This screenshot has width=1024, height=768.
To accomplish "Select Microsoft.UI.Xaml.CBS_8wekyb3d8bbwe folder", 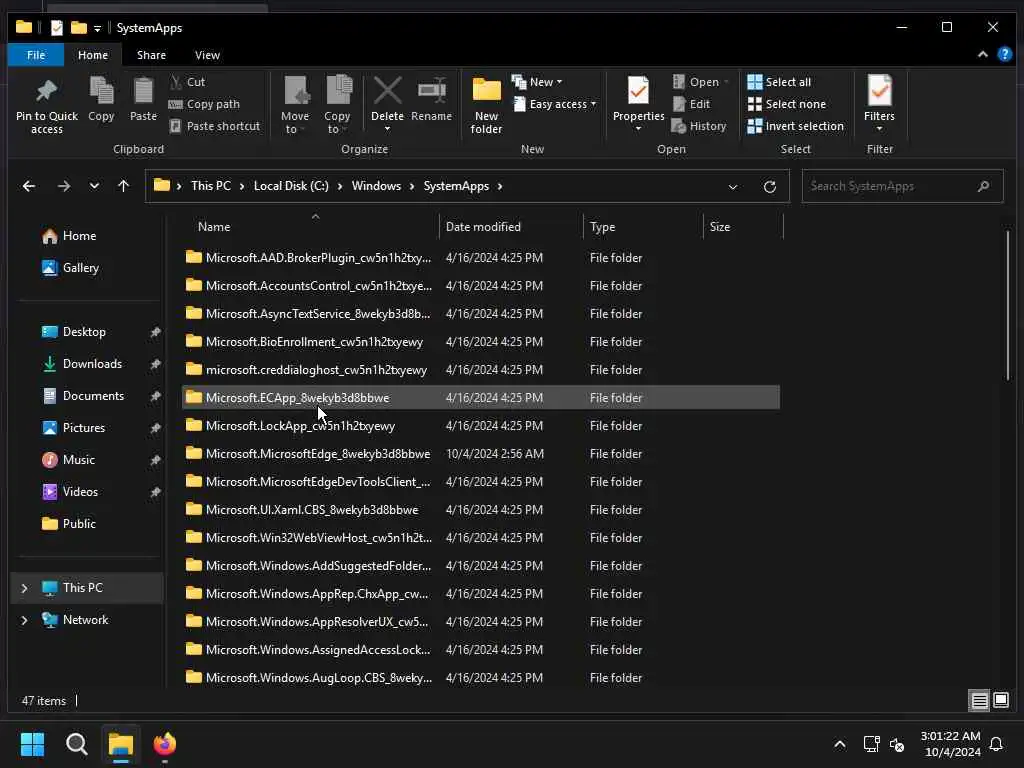I will click(481, 510).
